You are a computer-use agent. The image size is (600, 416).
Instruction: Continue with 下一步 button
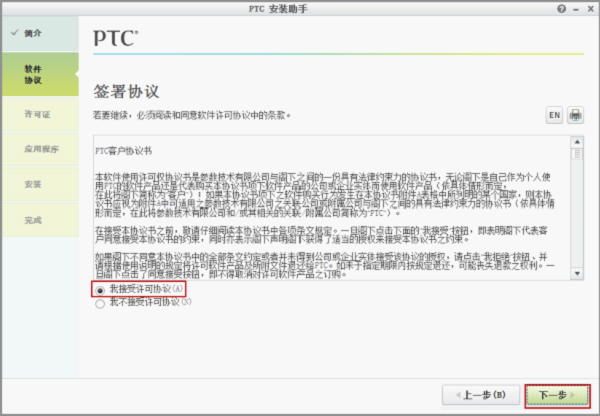point(557,395)
